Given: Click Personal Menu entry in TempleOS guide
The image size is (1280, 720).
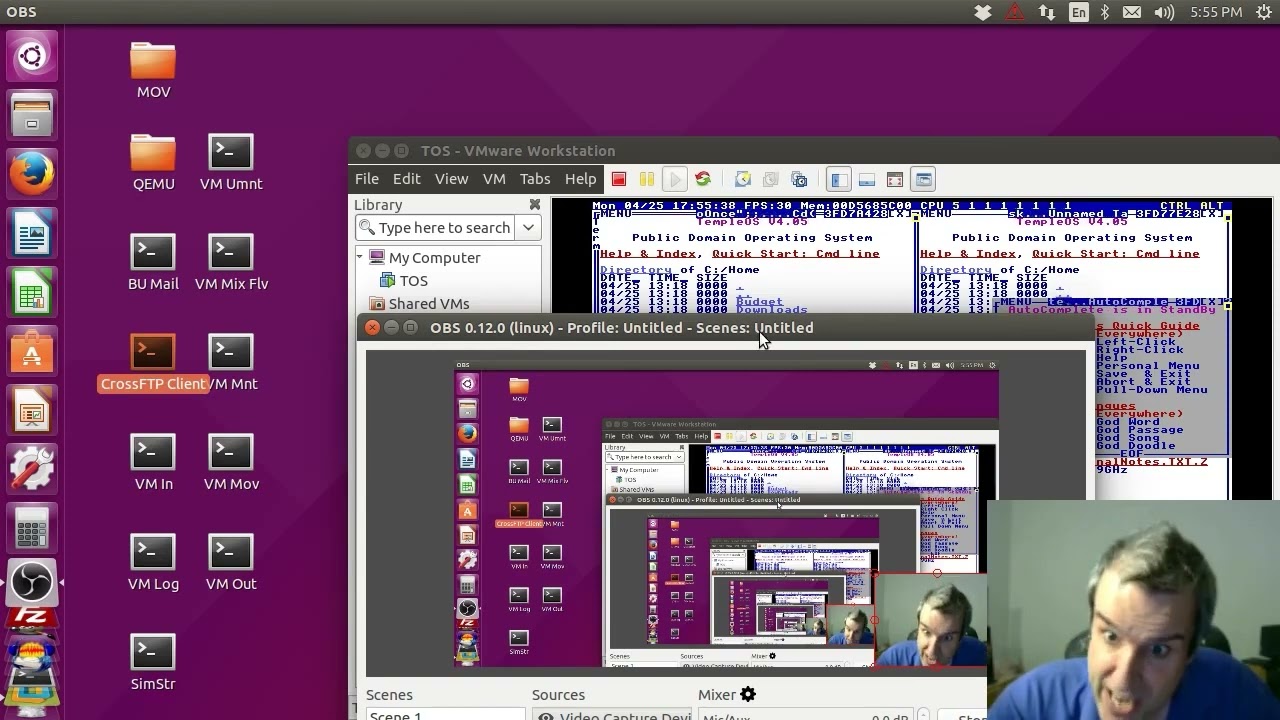Looking at the screenshot, I should tap(1147, 365).
